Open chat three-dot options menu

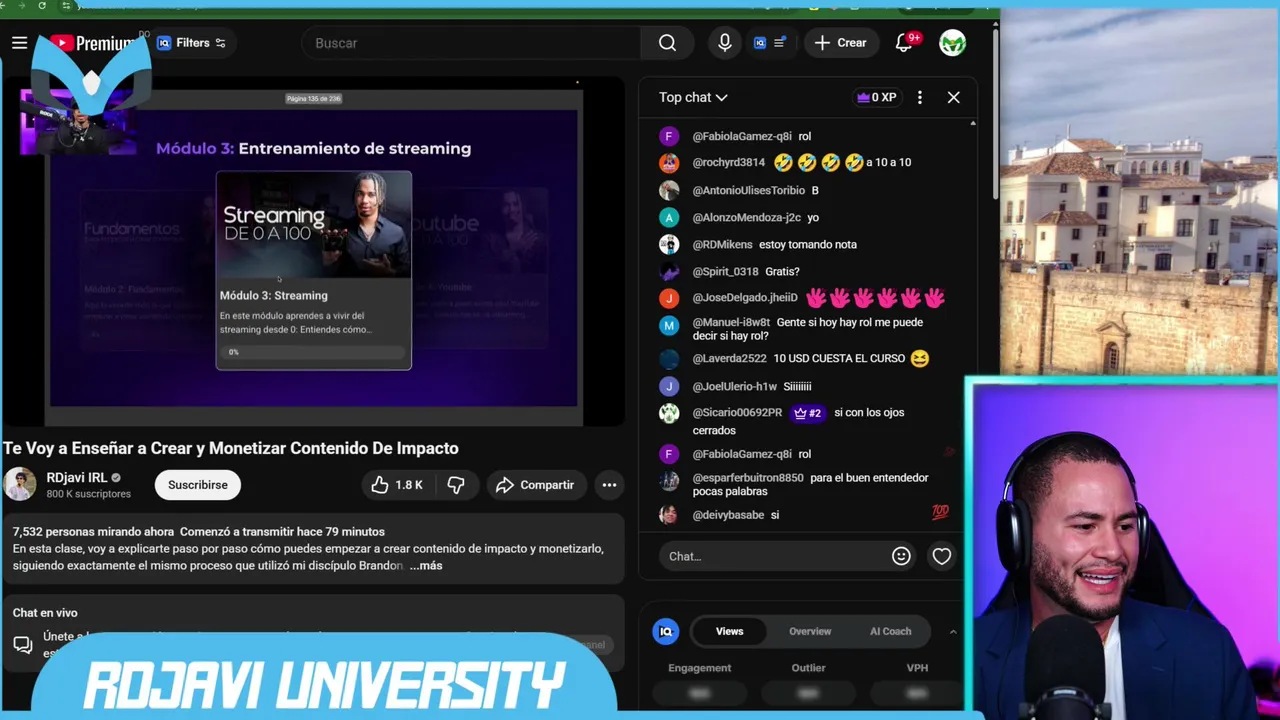pos(920,97)
